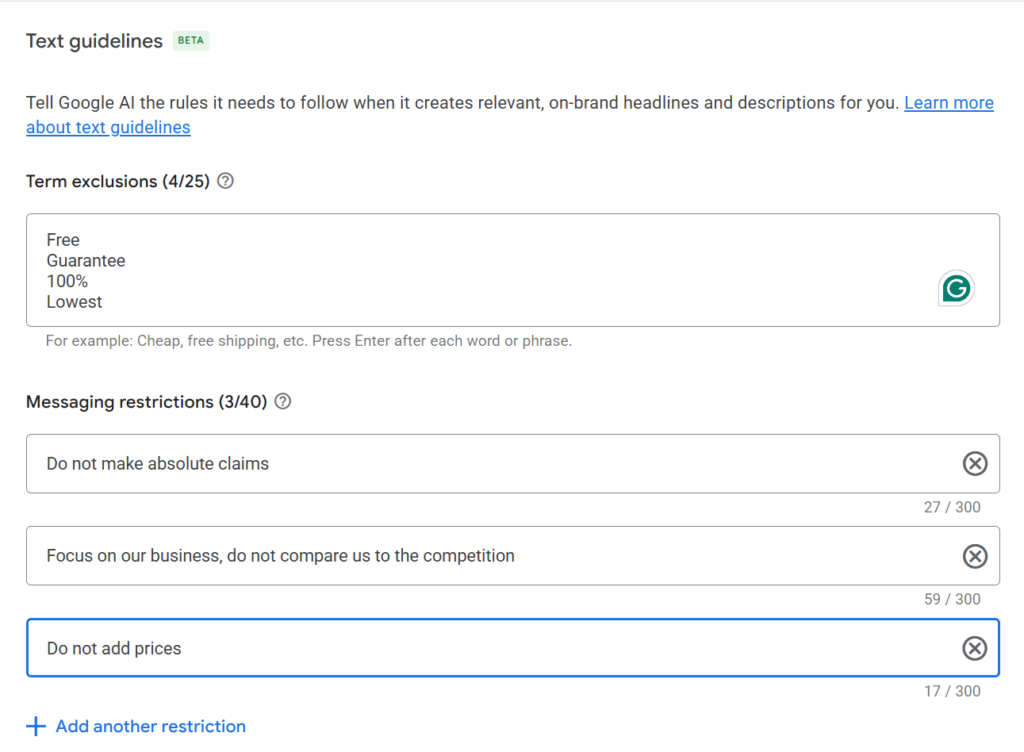This screenshot has width=1024, height=752.
Task: Open the Term exclusions help tooltip icon
Action: coord(225,180)
